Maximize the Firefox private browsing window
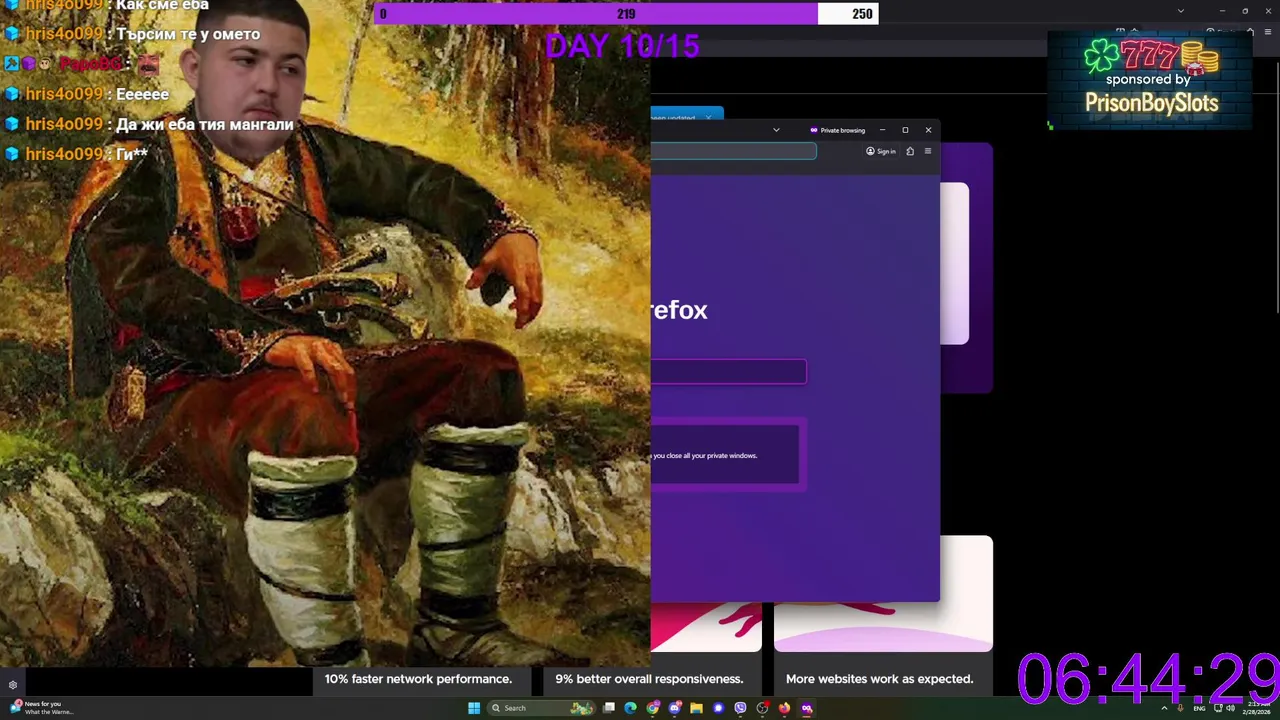 (905, 130)
